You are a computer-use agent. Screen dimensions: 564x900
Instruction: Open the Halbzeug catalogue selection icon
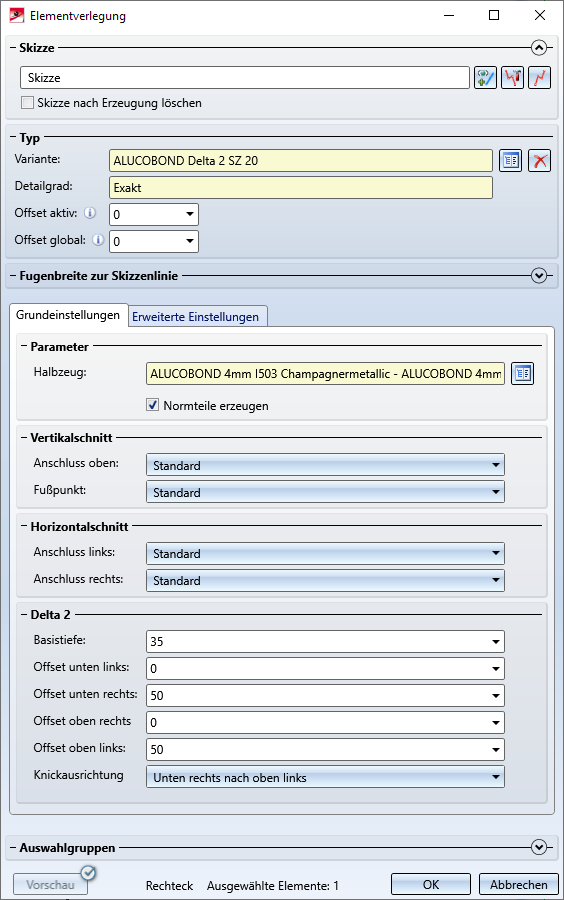click(x=522, y=374)
